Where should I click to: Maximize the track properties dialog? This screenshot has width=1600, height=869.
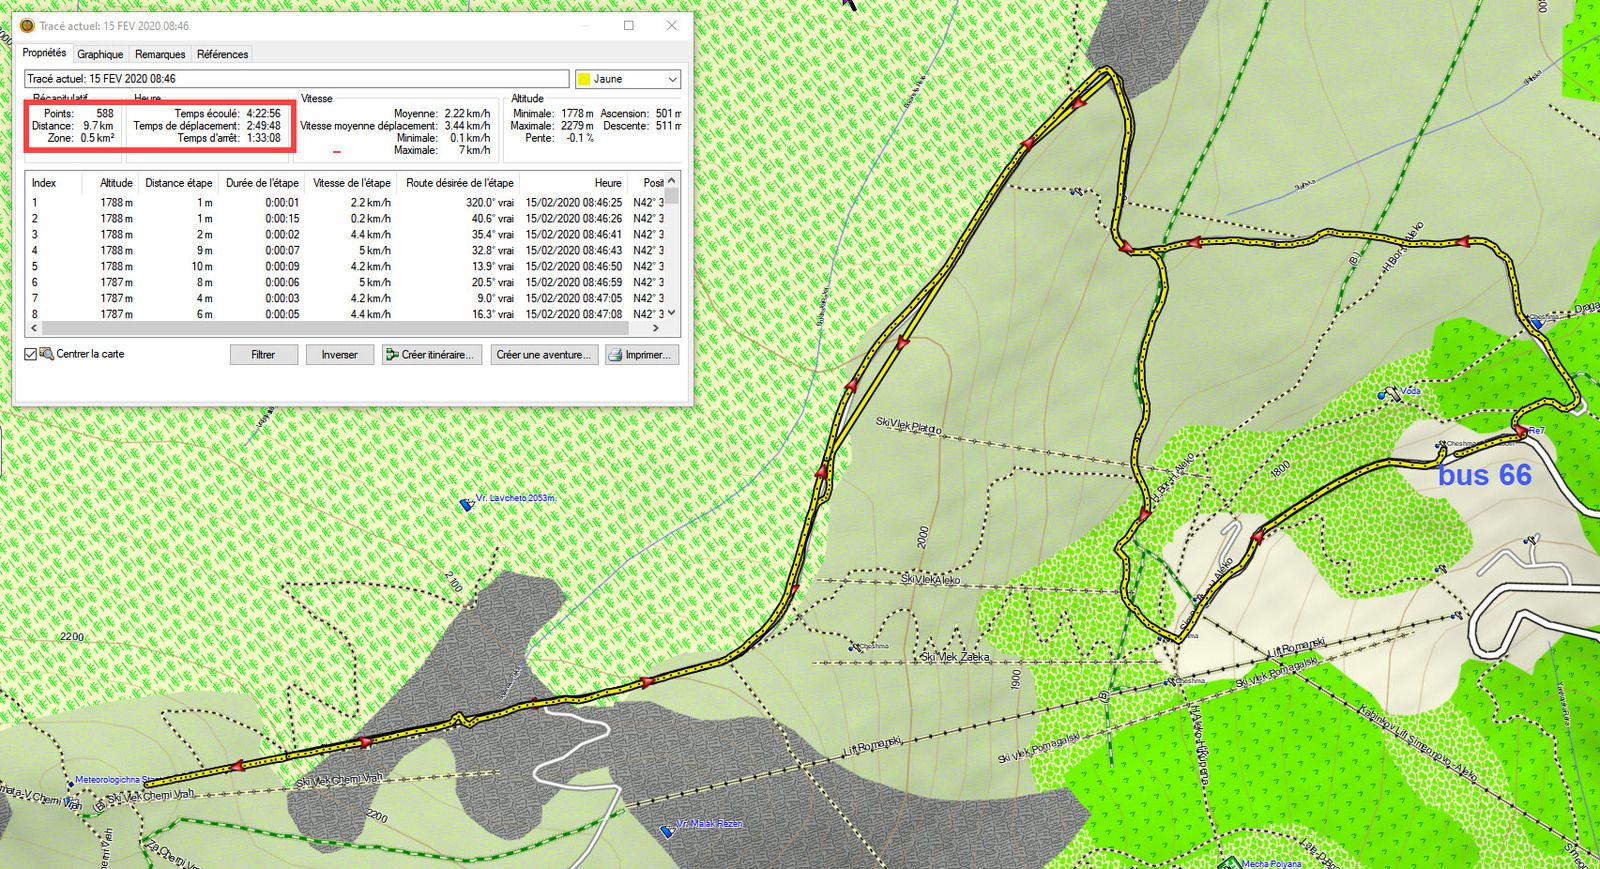click(x=629, y=26)
